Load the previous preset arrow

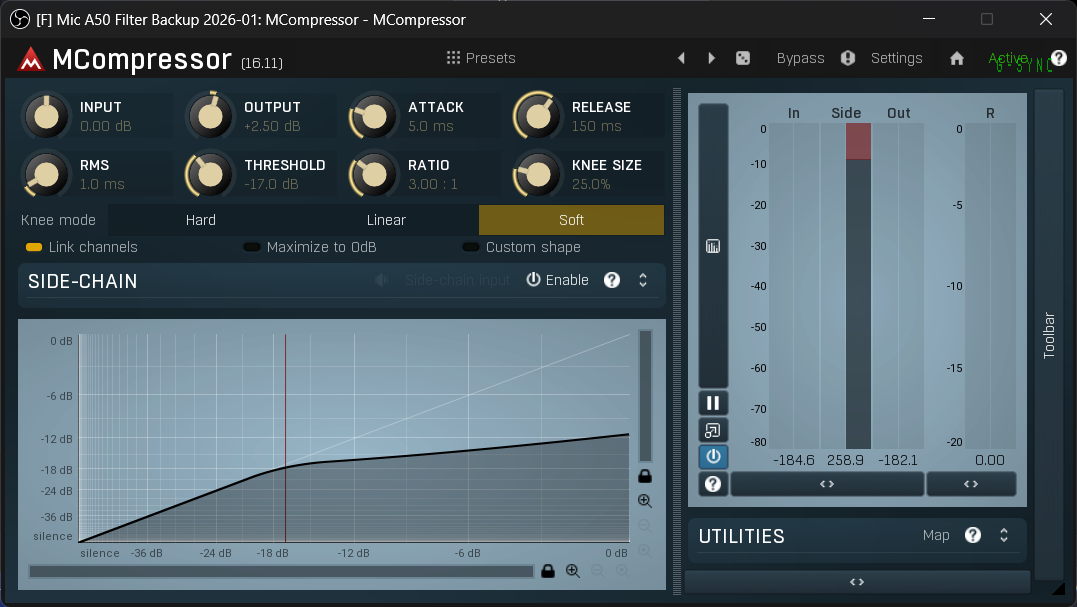click(x=681, y=58)
